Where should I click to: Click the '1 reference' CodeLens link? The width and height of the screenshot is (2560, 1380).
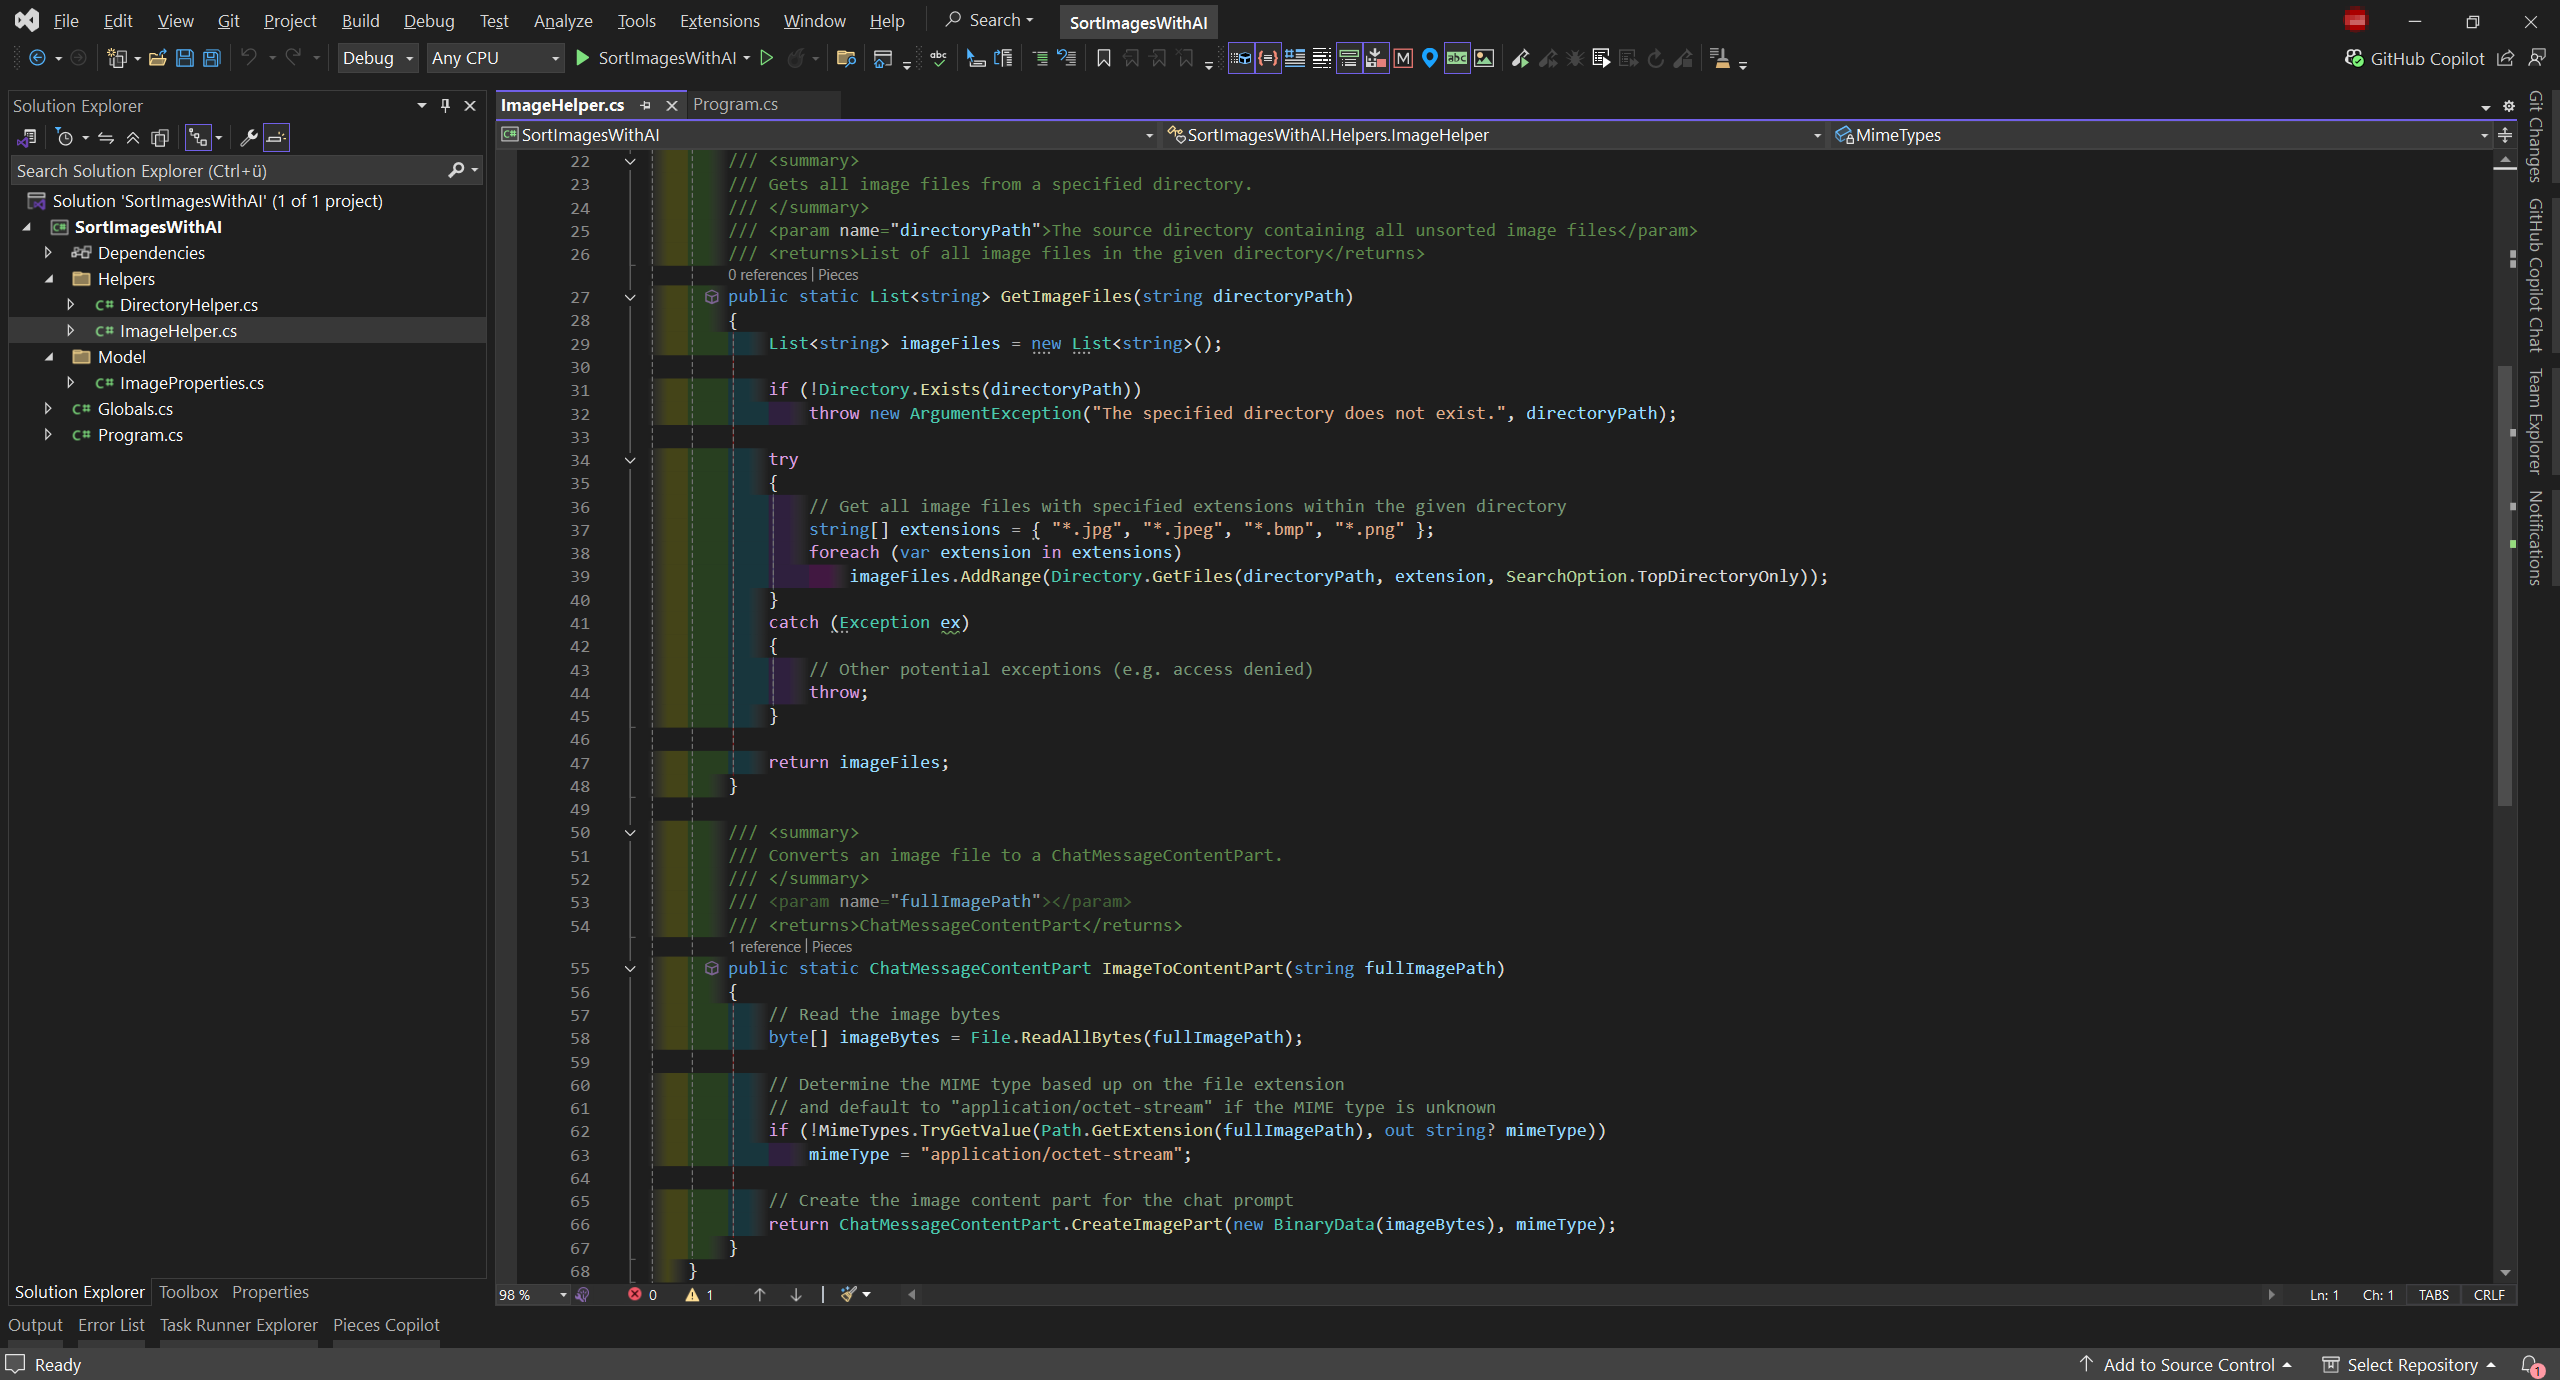pos(765,947)
